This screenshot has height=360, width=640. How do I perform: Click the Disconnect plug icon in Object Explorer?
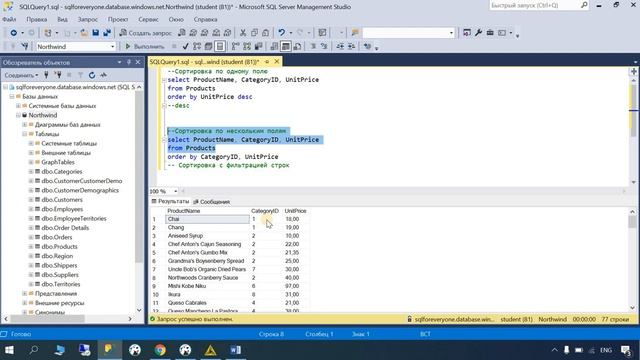[x=58, y=75]
